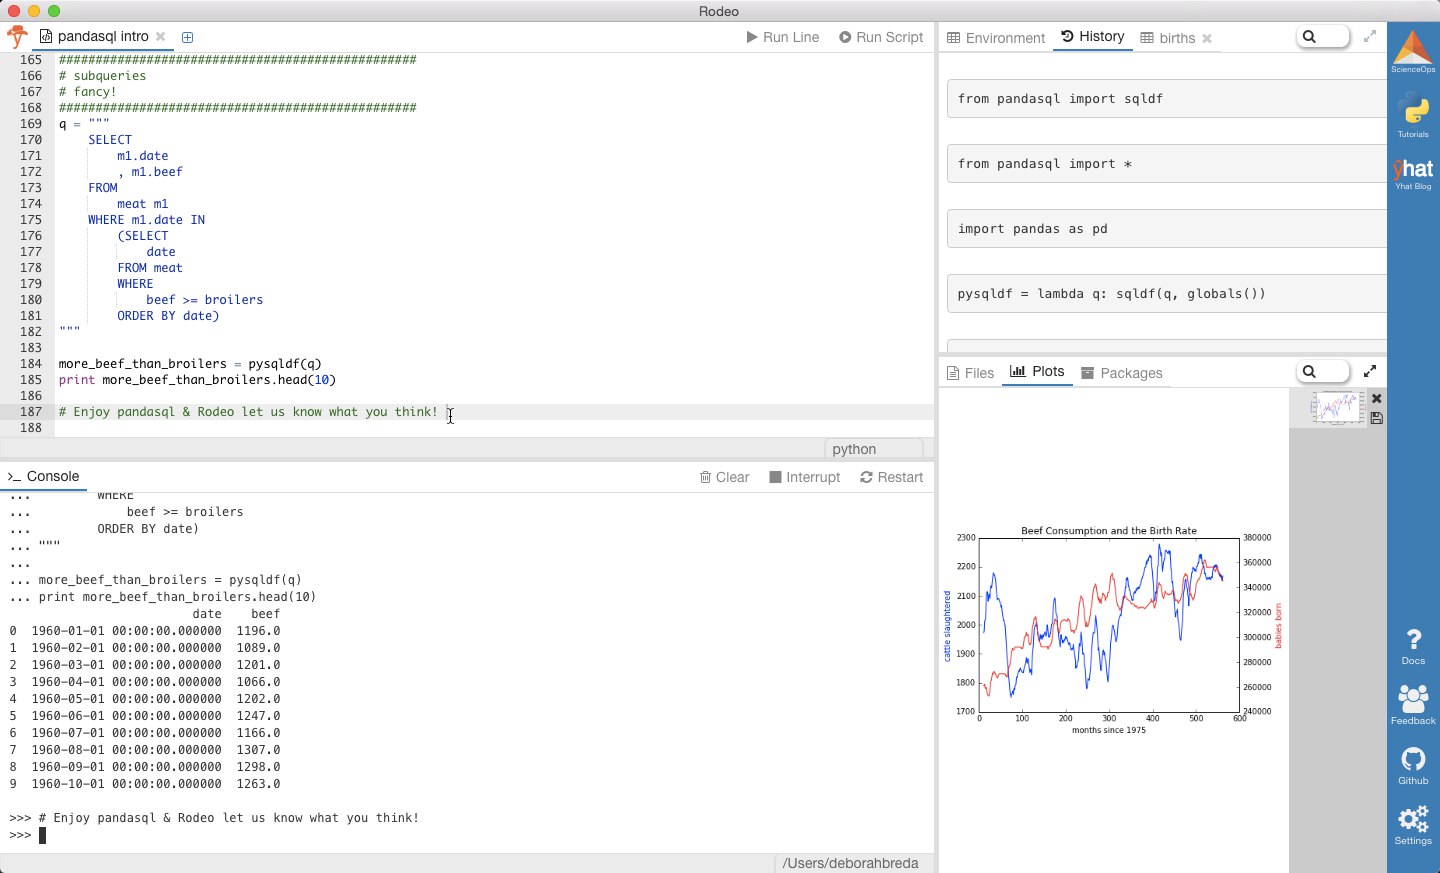Run the current line
The width and height of the screenshot is (1440, 873).
click(783, 37)
